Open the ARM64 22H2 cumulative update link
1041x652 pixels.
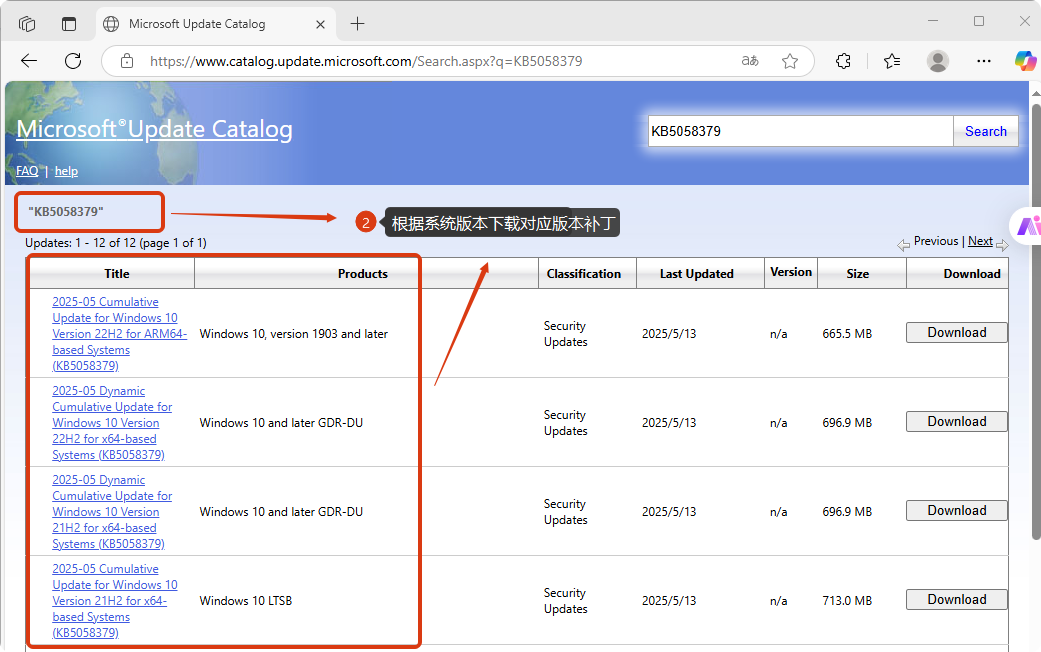120,334
